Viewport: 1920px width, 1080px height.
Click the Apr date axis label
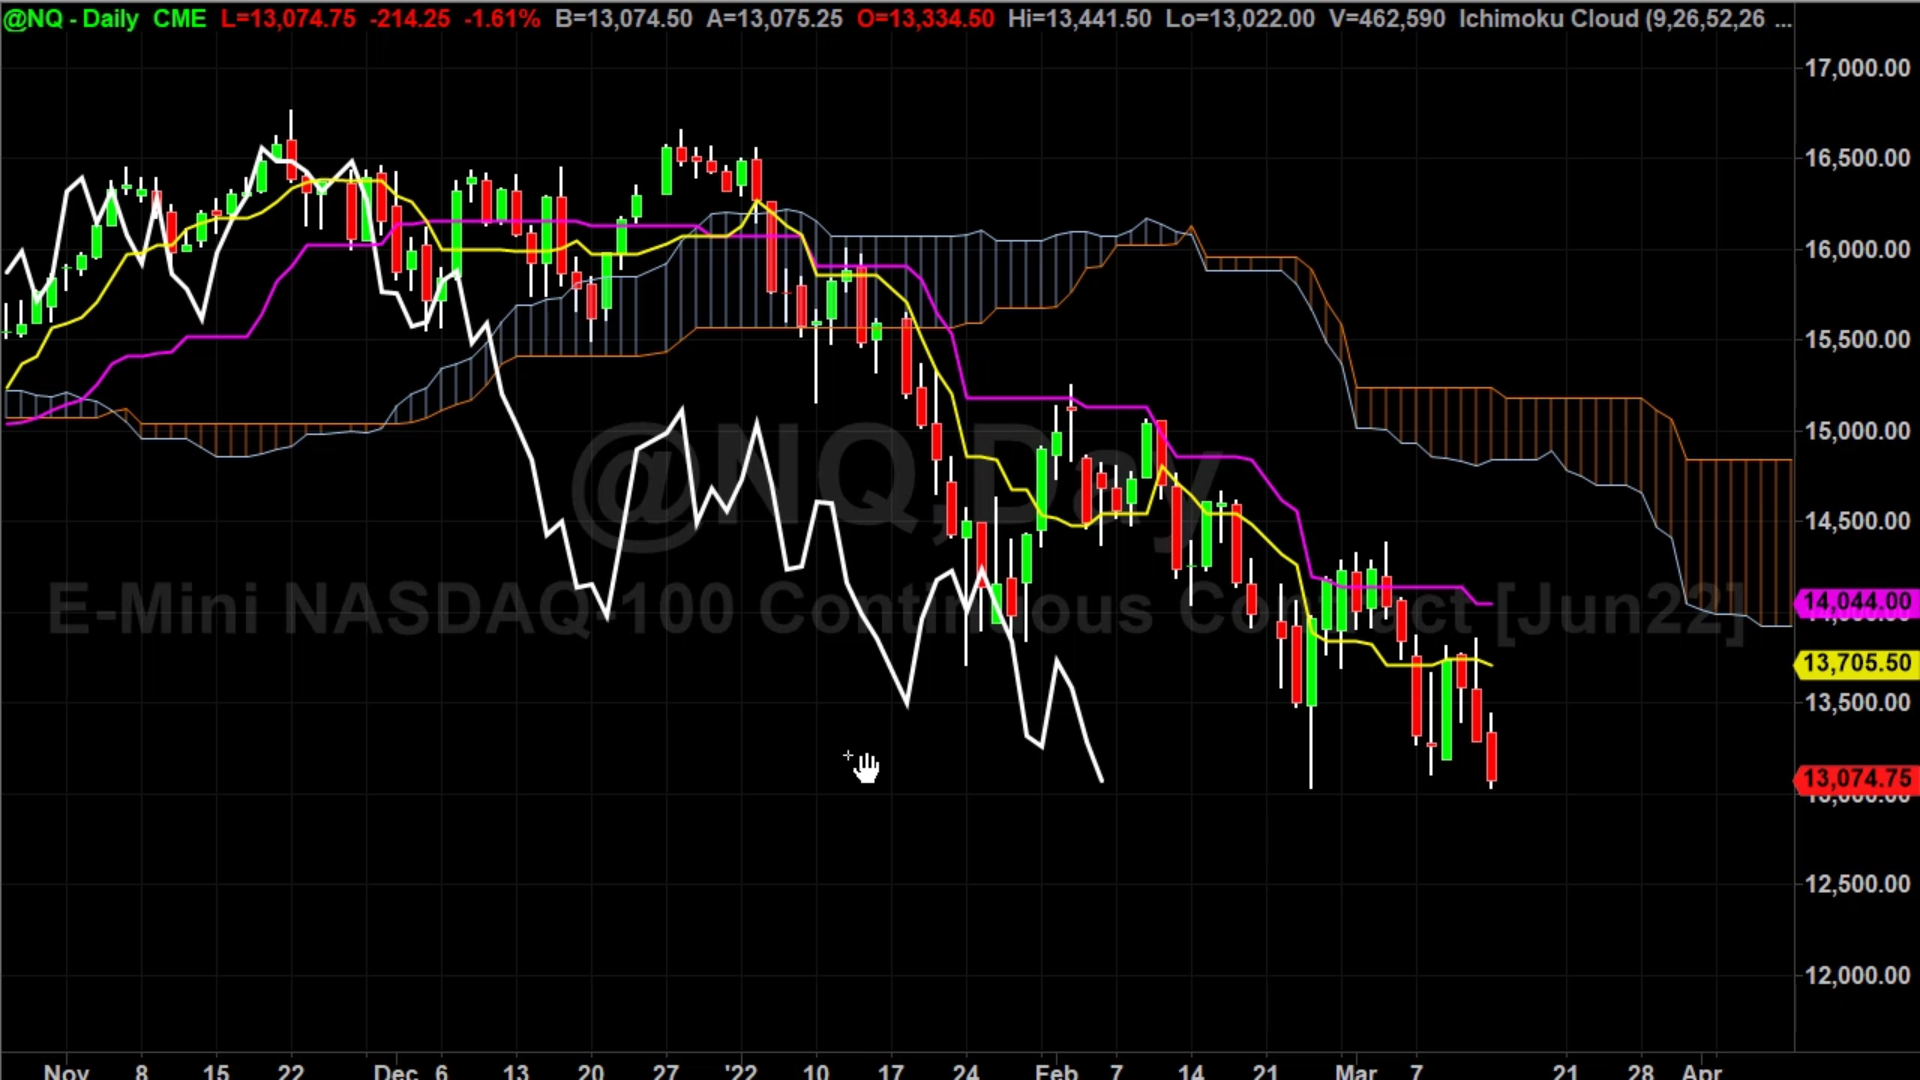pos(1702,1071)
